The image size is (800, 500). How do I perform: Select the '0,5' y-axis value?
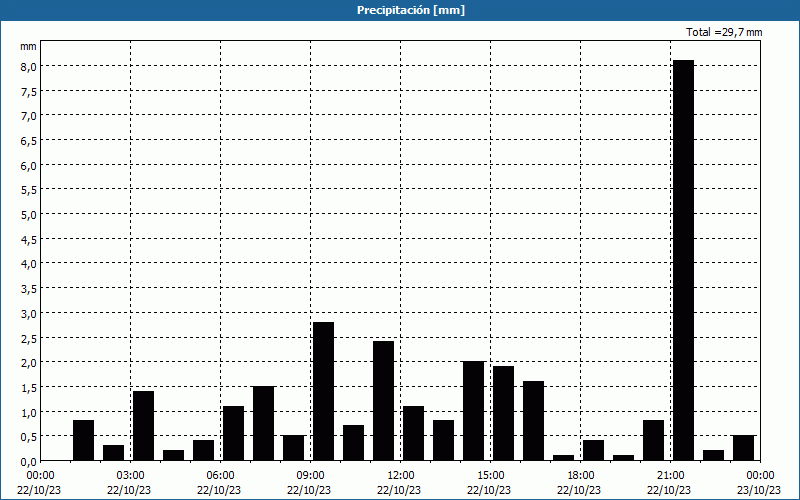click(29, 437)
